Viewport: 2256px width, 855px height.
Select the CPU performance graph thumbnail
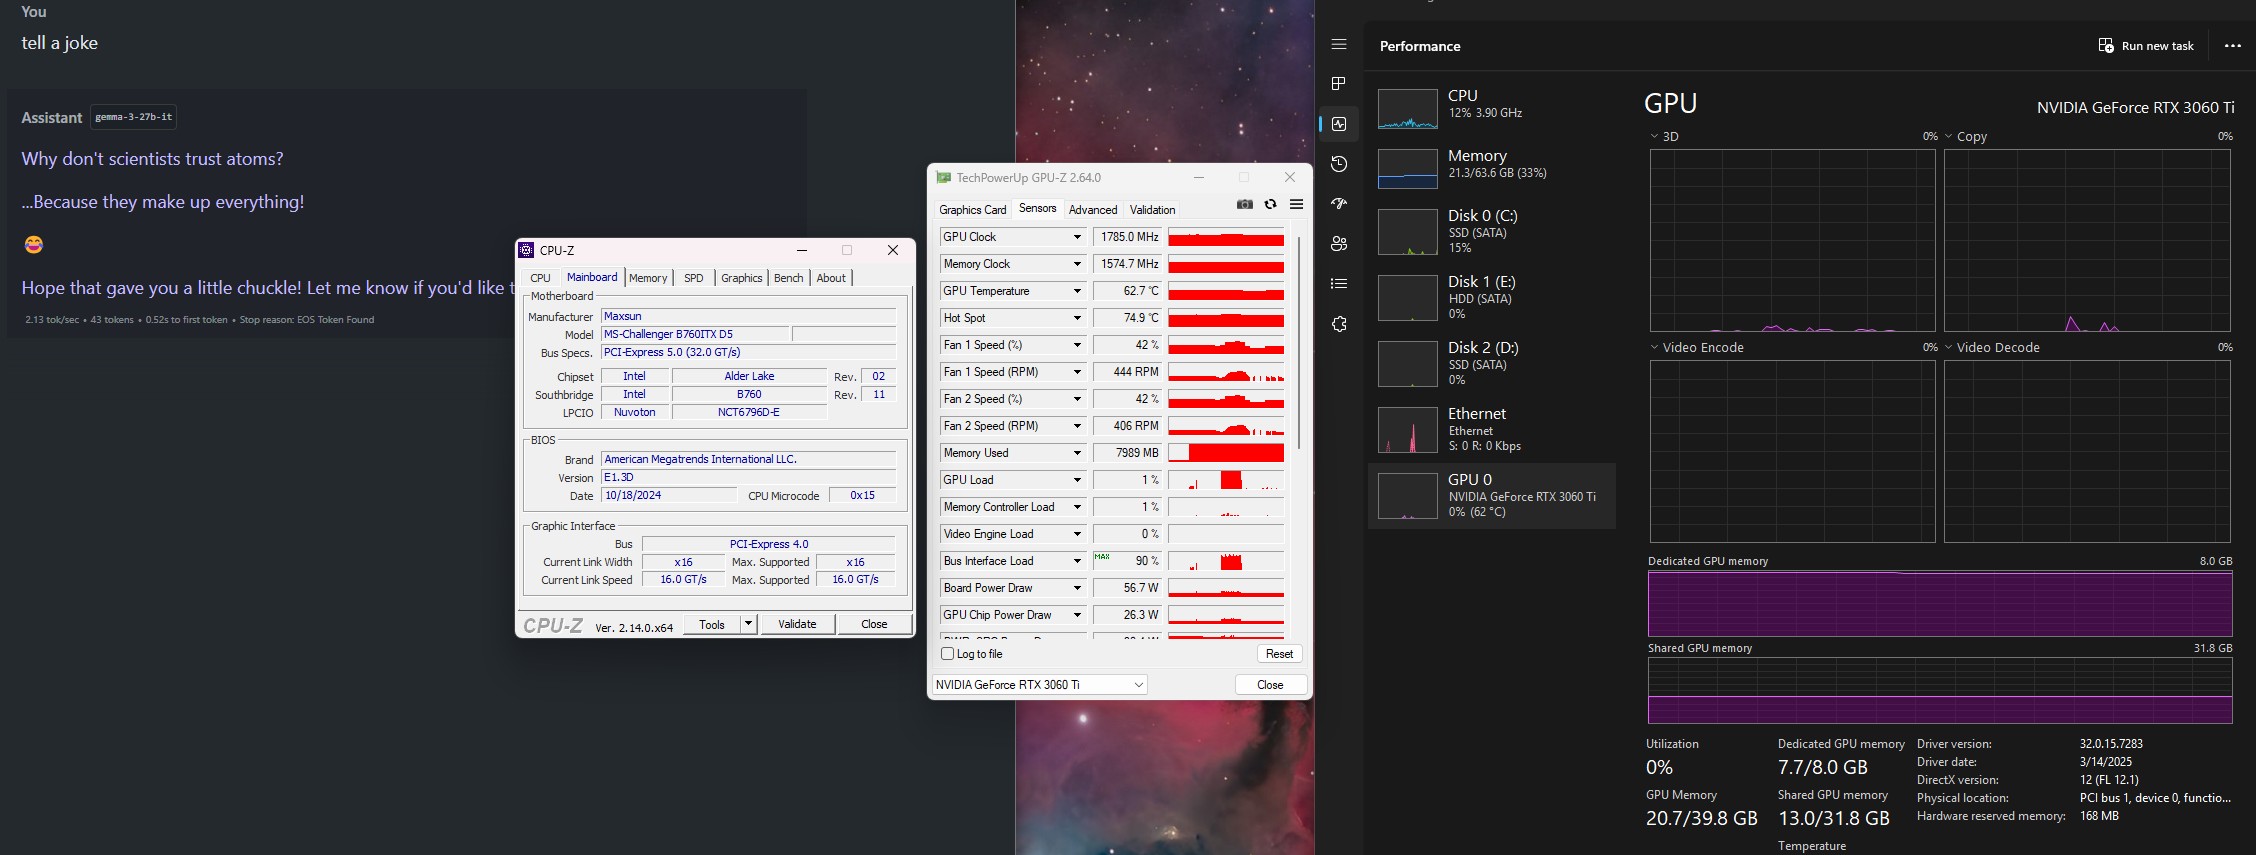pyautogui.click(x=1408, y=109)
